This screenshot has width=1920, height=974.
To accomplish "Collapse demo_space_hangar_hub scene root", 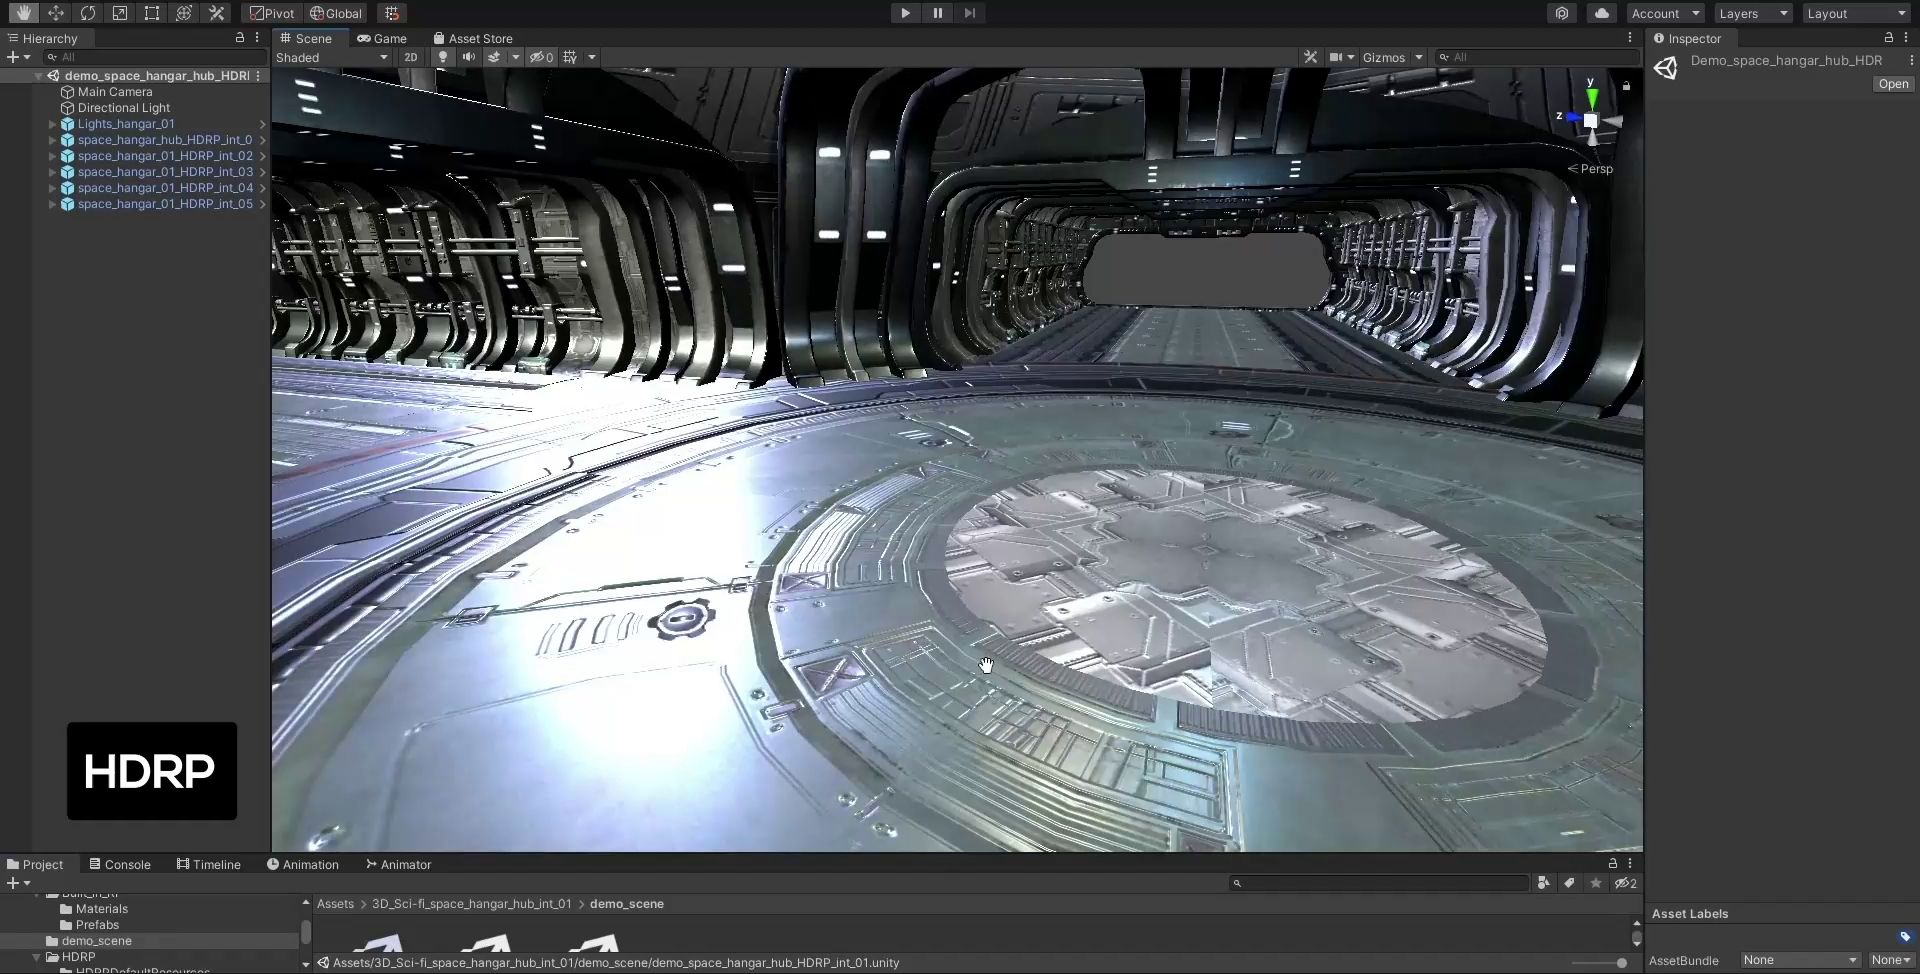I will pos(38,76).
